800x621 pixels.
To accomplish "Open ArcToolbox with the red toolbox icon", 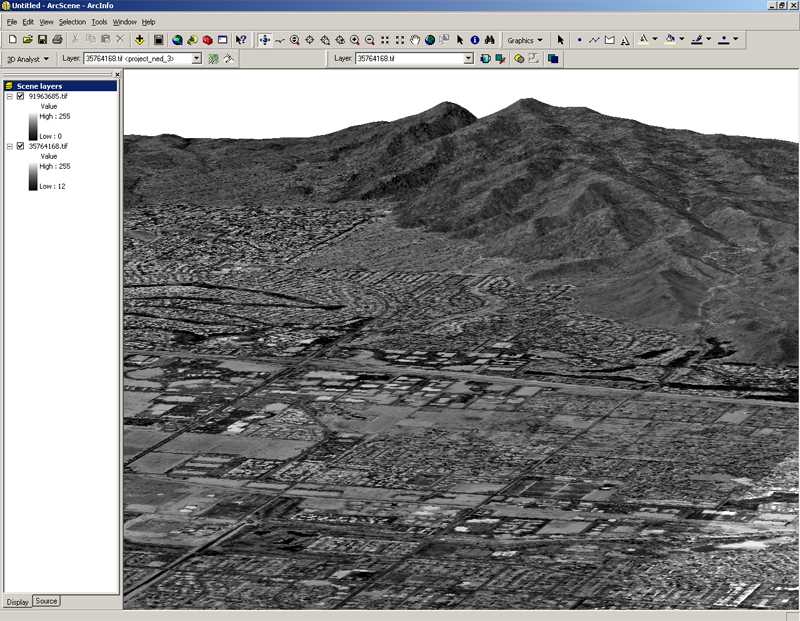I will pos(208,40).
